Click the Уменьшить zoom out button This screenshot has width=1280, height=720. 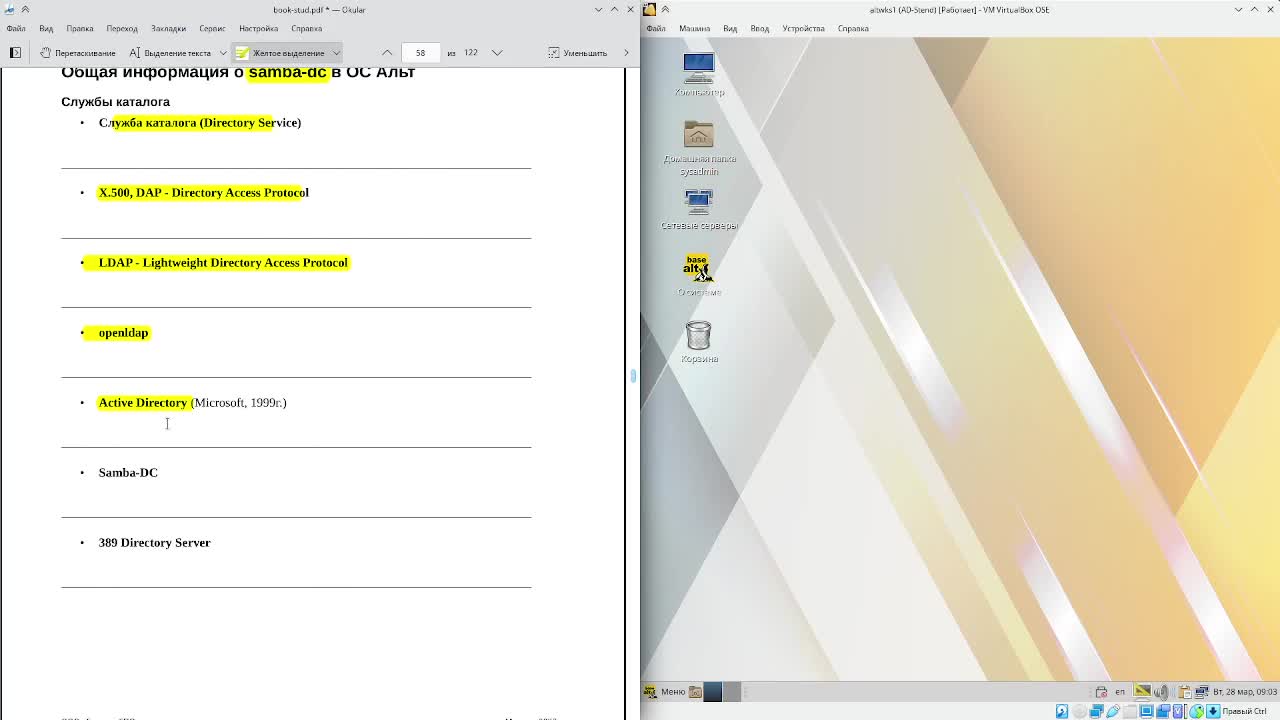click(x=578, y=52)
